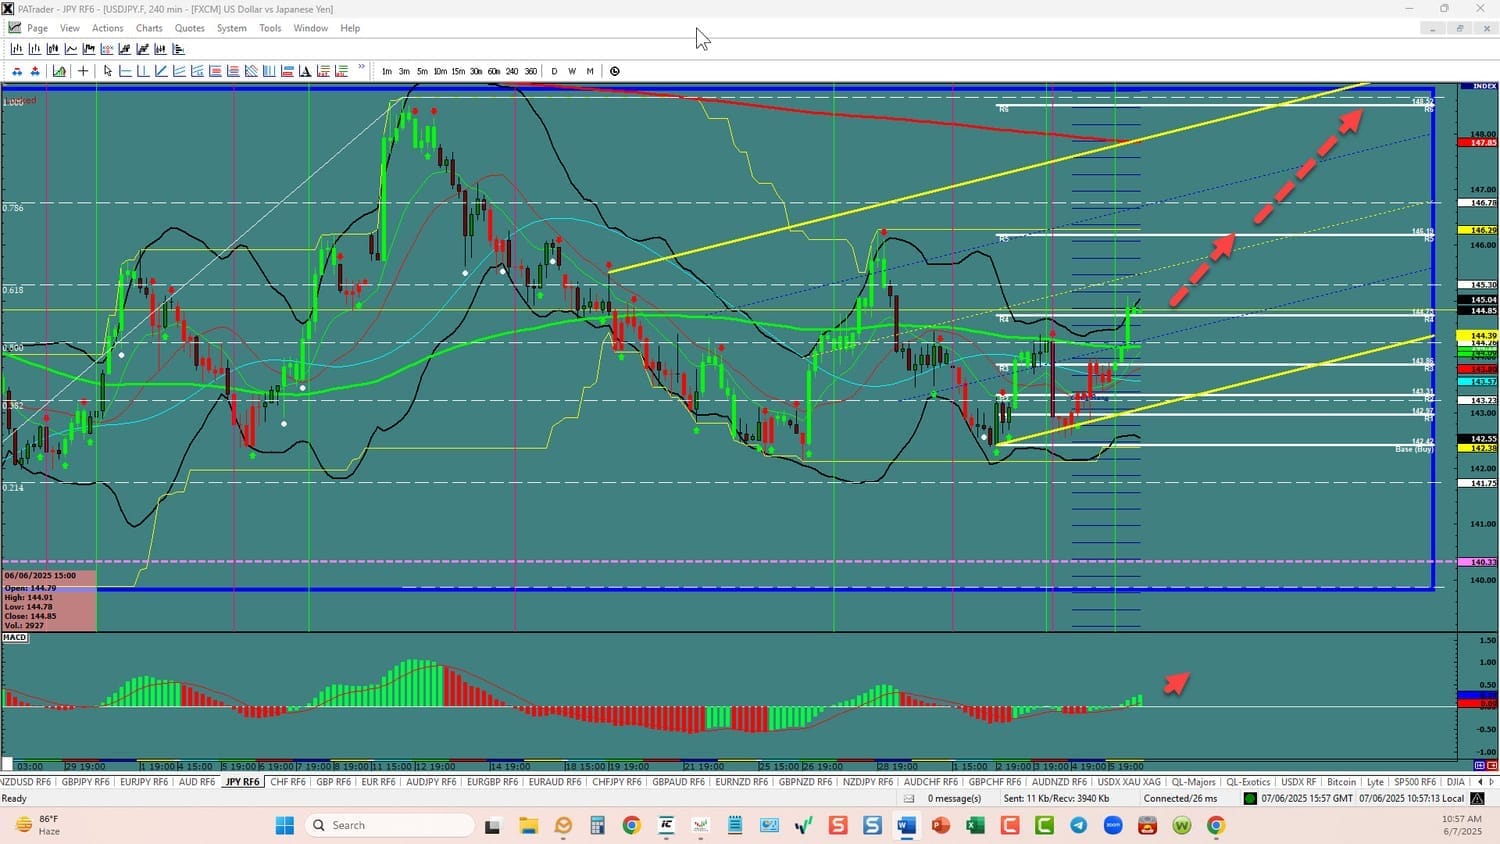Switch to the GBPJPY RF6 tab

[85, 782]
